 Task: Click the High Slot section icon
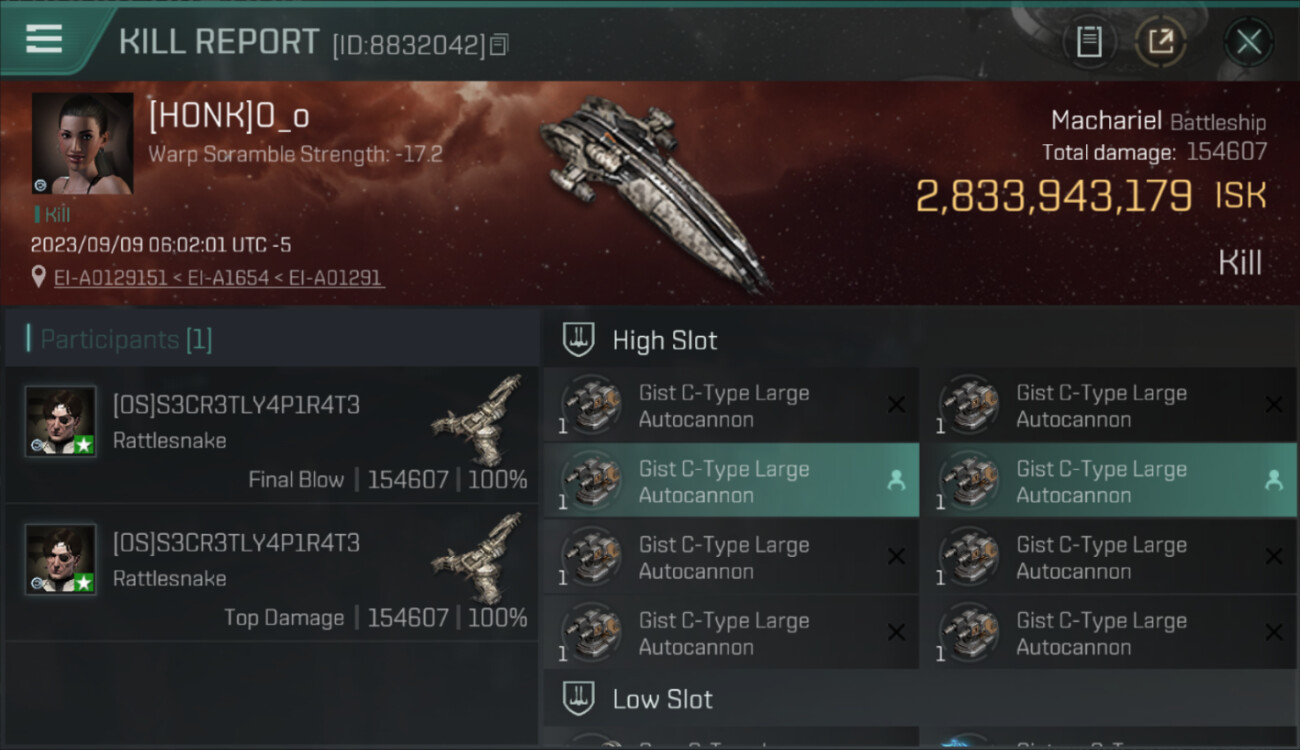point(579,340)
